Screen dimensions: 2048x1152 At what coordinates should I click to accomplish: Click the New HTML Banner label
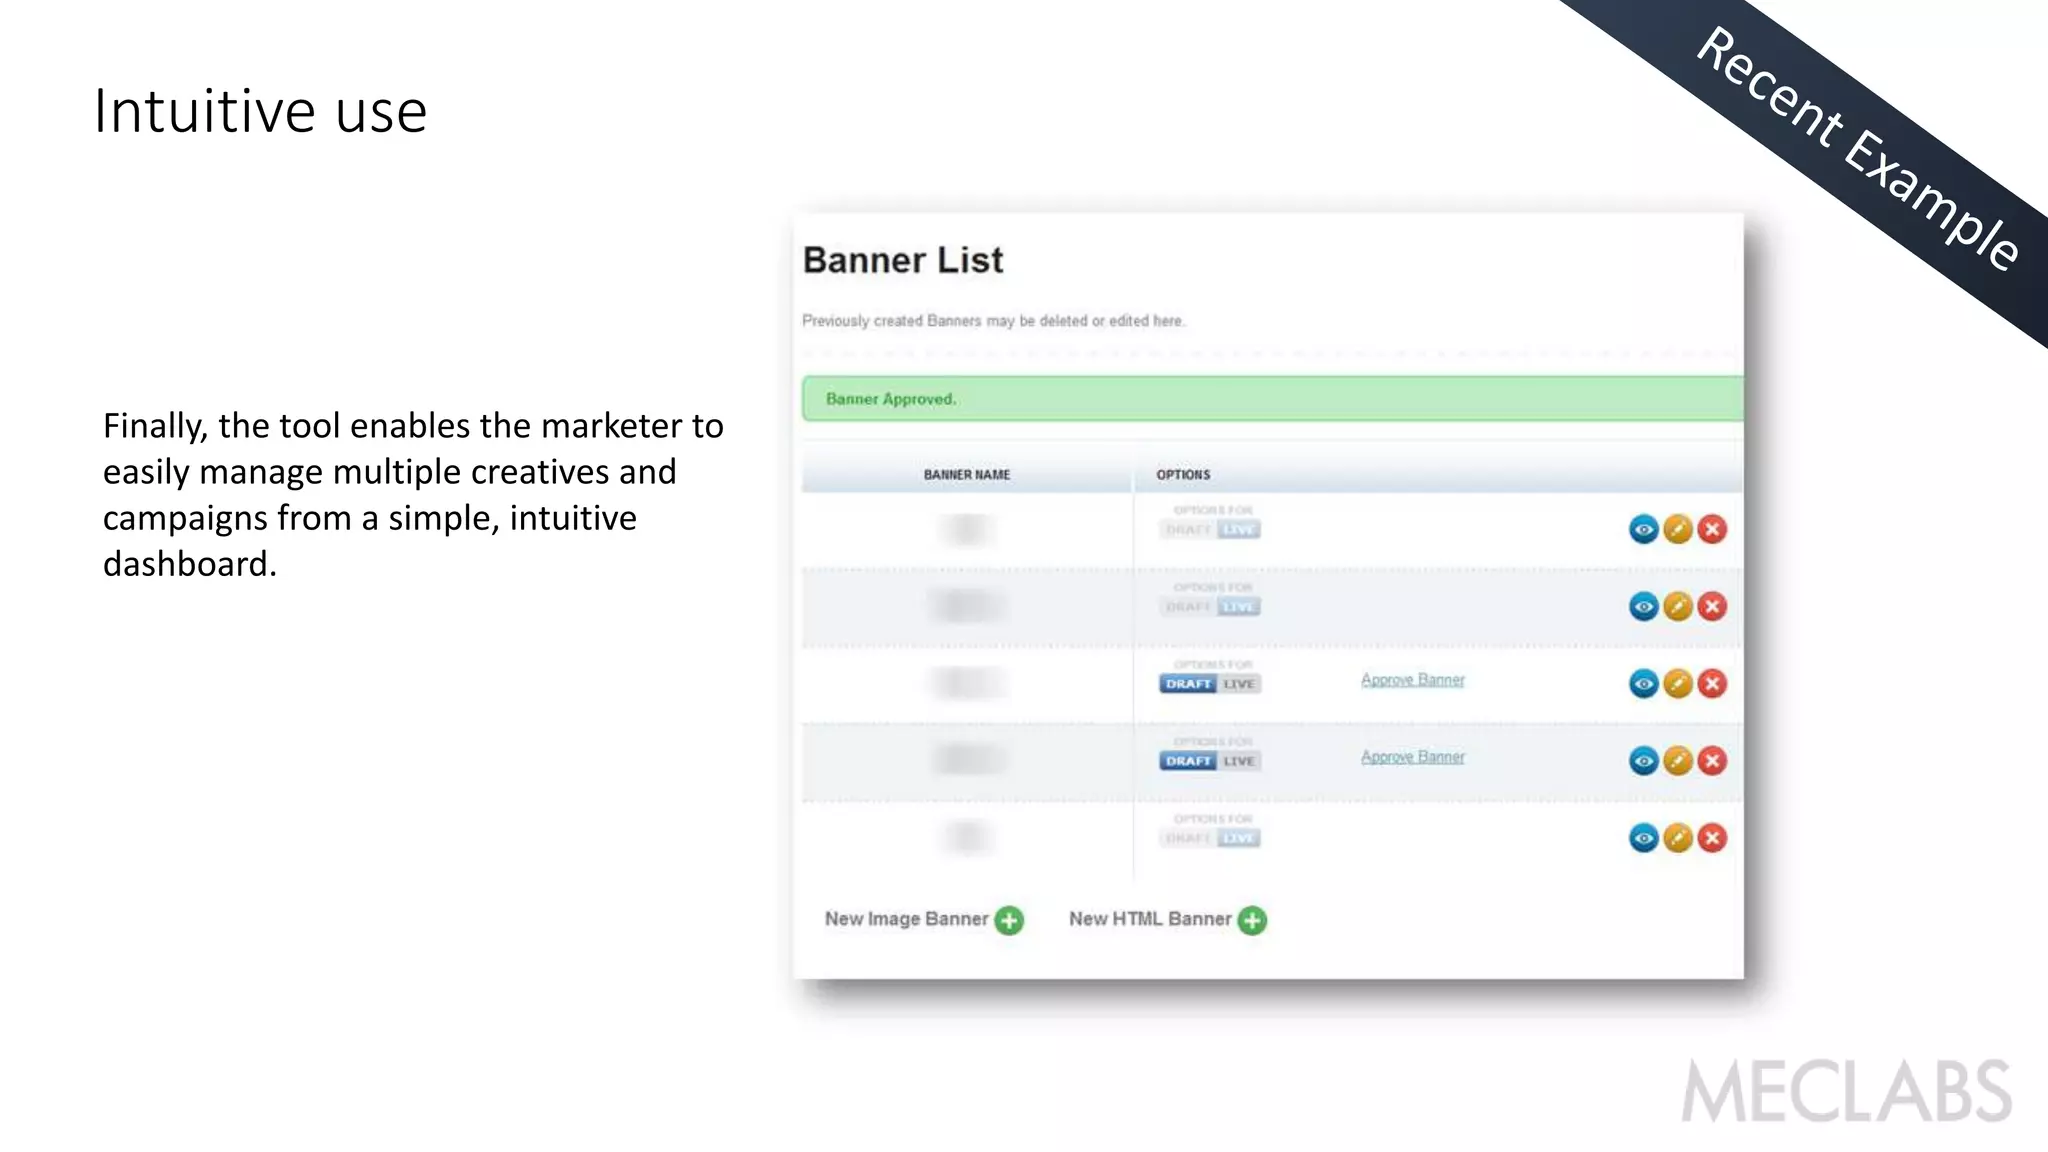point(1150,919)
